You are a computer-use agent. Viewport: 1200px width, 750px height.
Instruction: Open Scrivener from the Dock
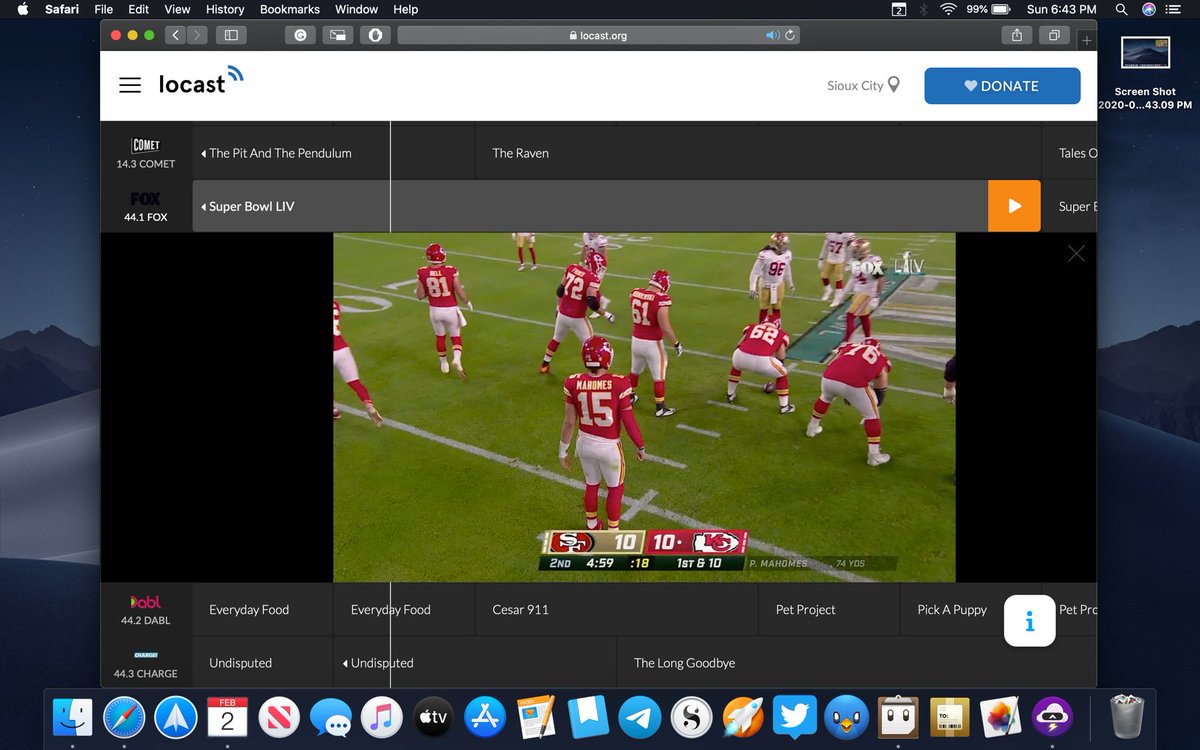691,717
